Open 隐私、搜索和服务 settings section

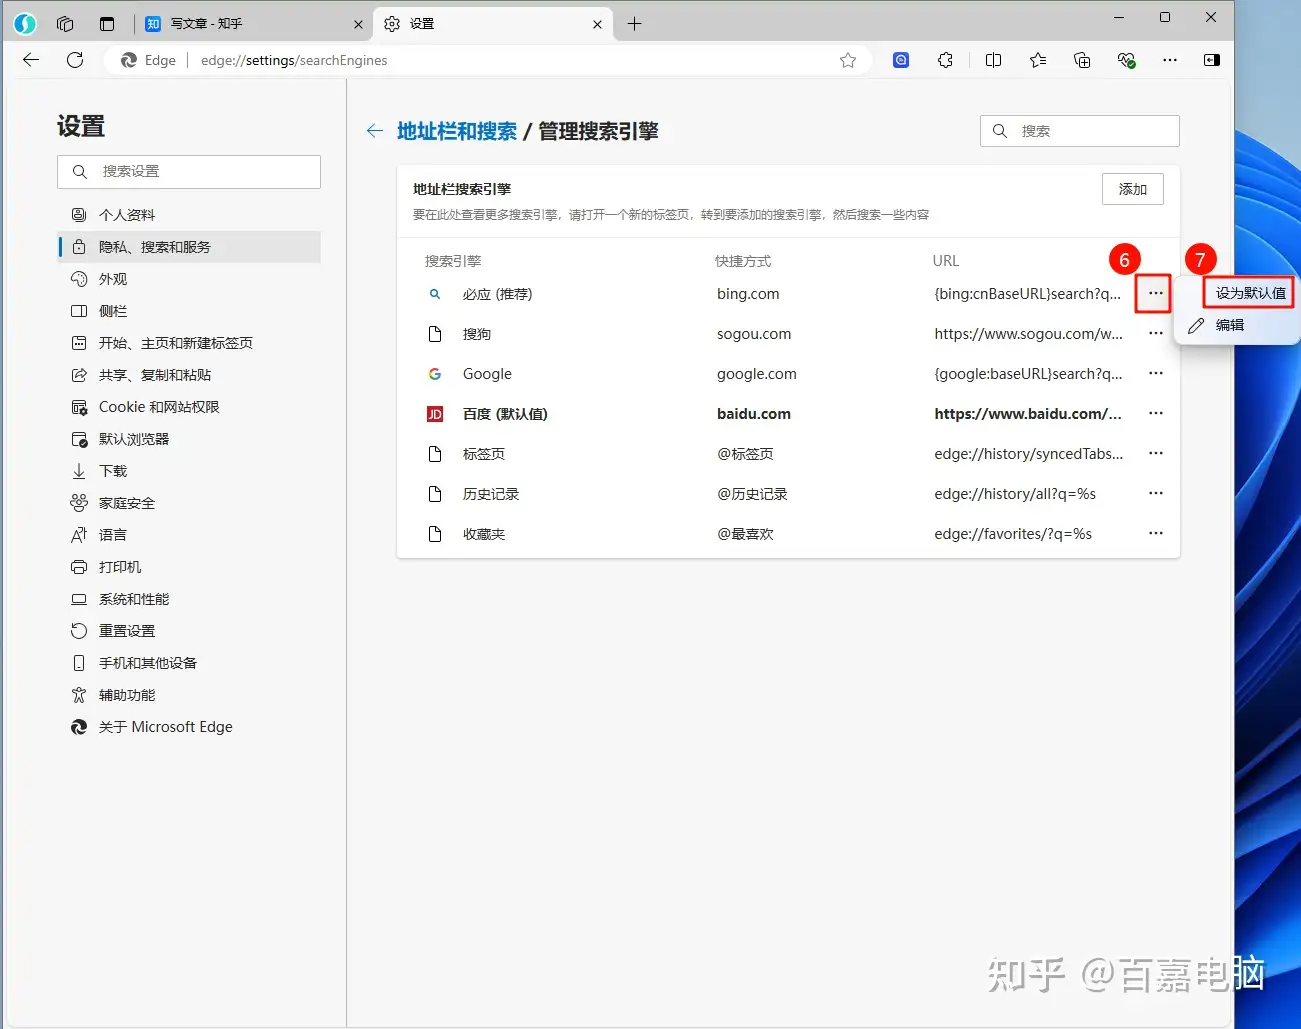pyautogui.click(x=189, y=247)
